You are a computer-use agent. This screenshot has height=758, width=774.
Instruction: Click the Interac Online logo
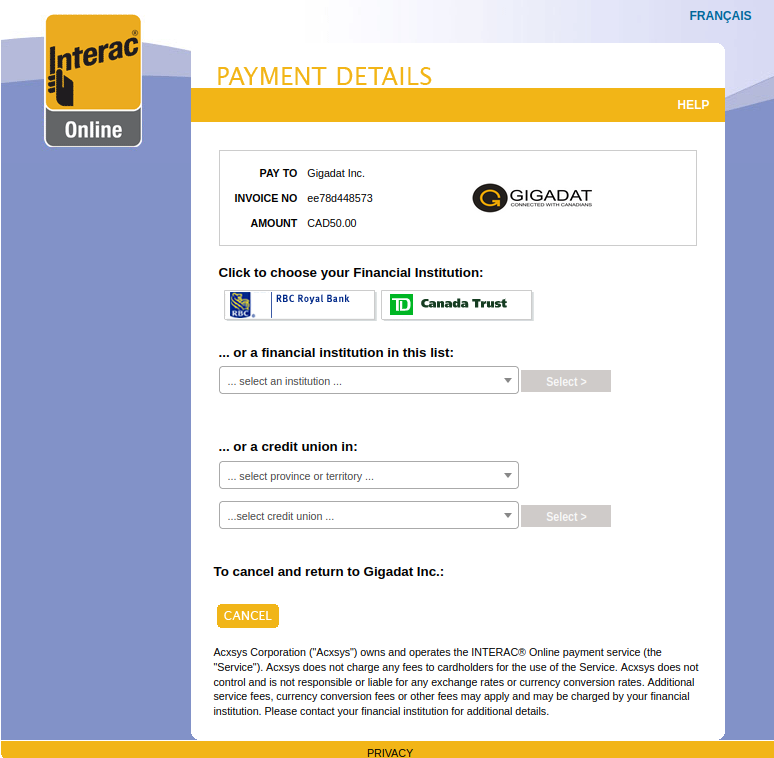point(93,80)
